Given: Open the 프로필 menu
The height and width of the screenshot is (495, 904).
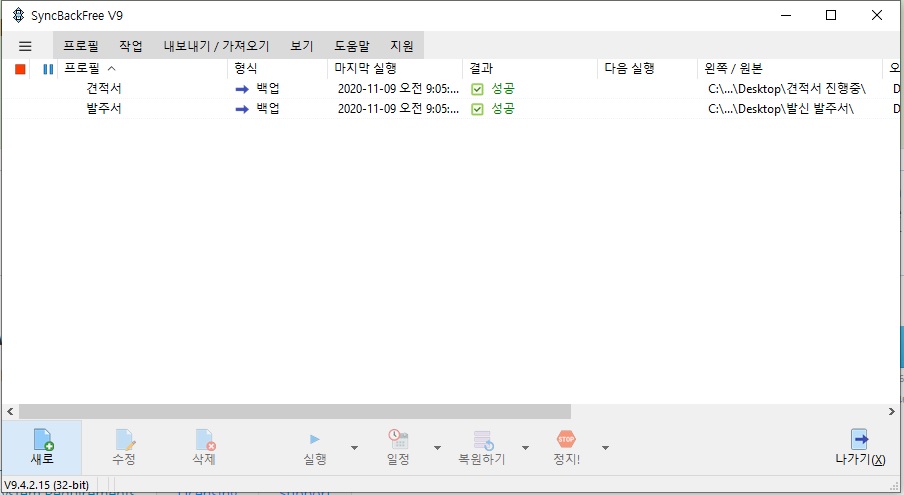Looking at the screenshot, I should (x=81, y=46).
